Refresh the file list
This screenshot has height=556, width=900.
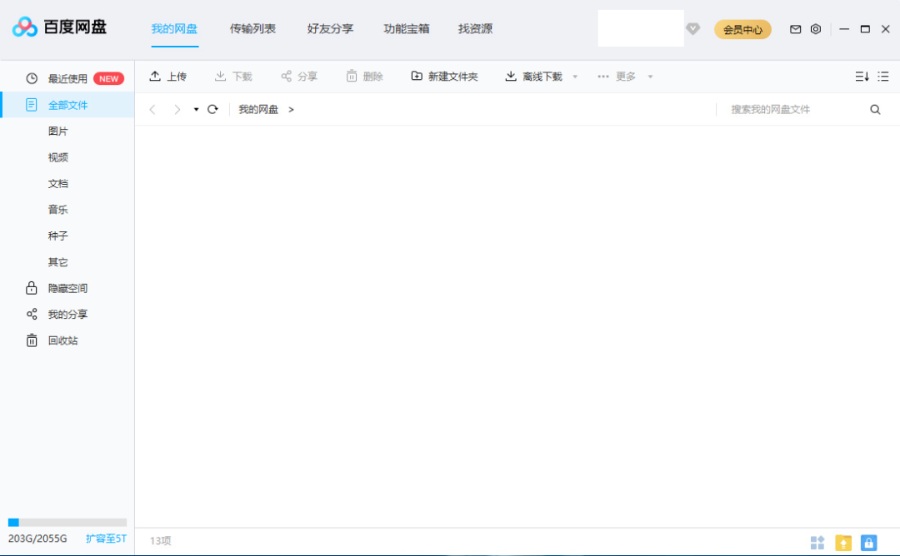[212, 109]
